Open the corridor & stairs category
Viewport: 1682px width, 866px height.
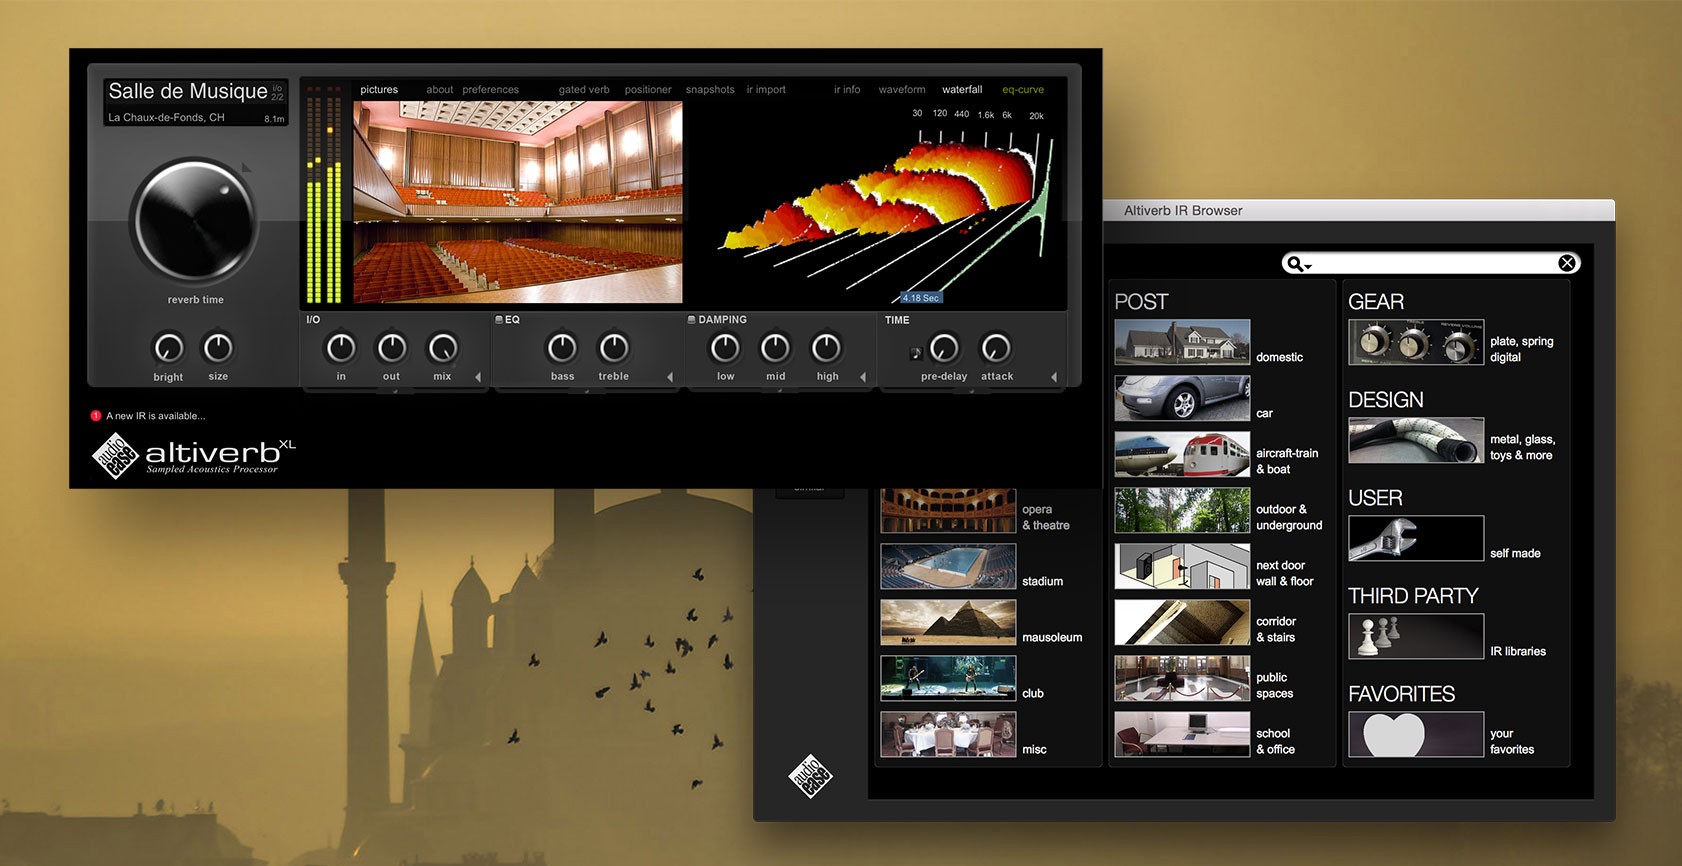pyautogui.click(x=1182, y=623)
